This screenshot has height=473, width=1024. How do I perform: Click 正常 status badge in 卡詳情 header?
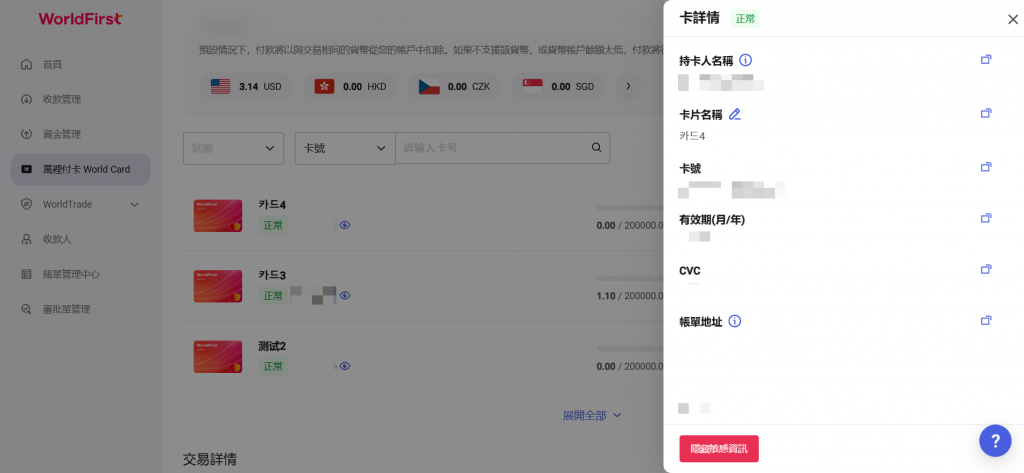click(745, 19)
